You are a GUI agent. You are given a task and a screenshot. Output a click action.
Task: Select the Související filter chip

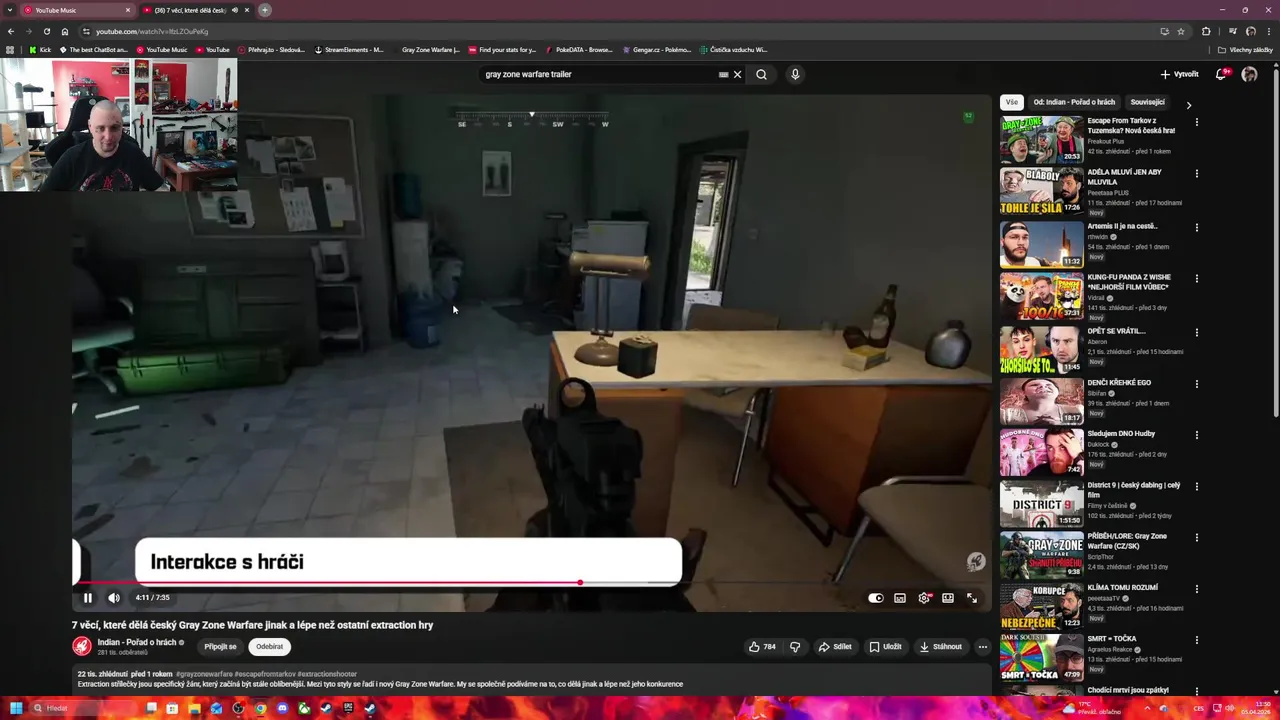1148,102
